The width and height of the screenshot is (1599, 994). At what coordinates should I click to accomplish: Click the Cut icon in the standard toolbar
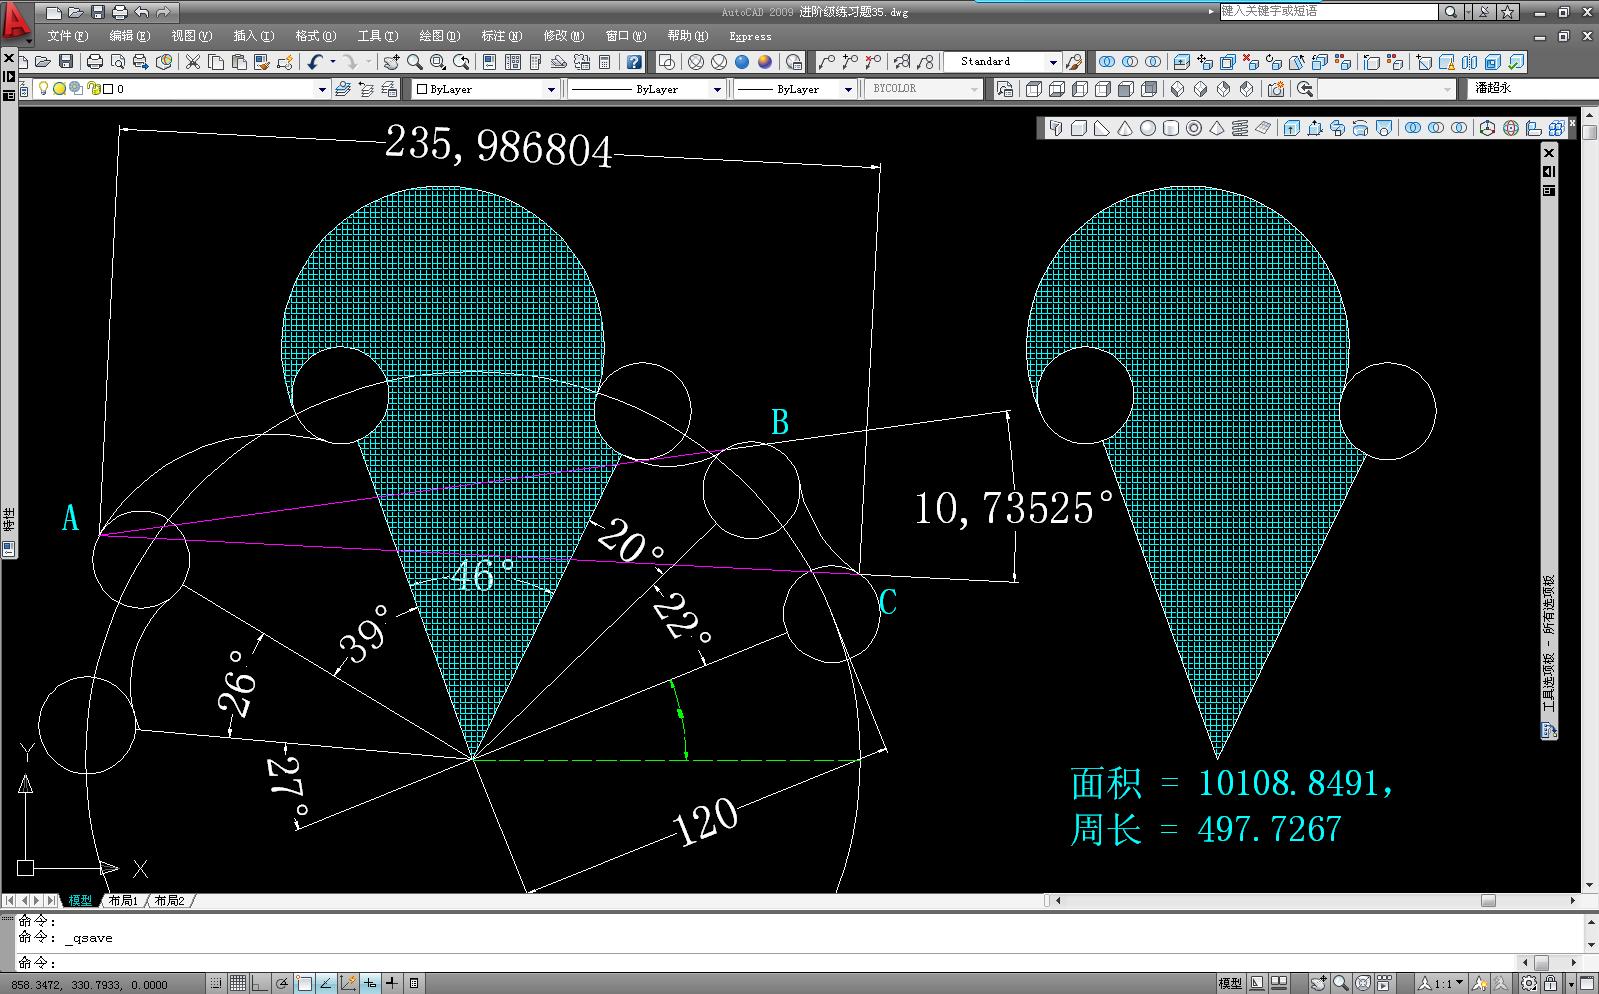[x=193, y=62]
